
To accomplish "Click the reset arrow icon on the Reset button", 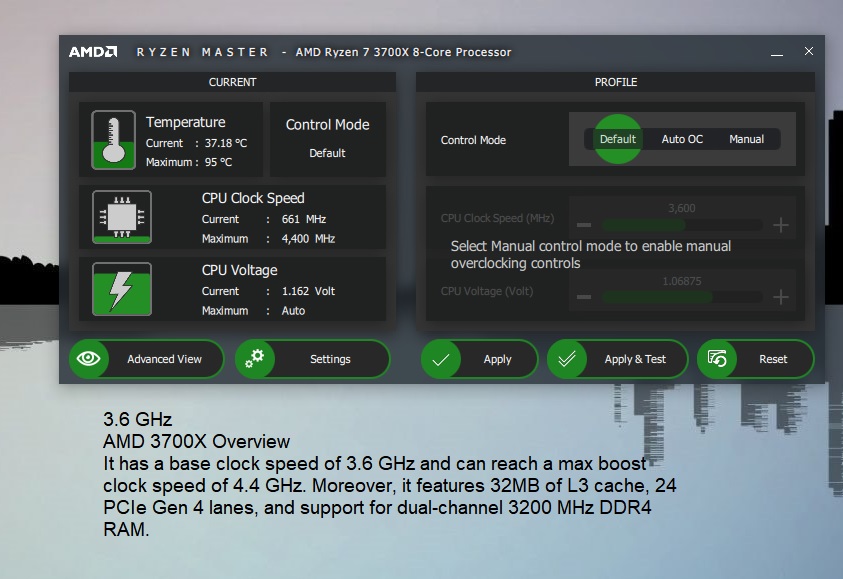I will (x=717, y=359).
